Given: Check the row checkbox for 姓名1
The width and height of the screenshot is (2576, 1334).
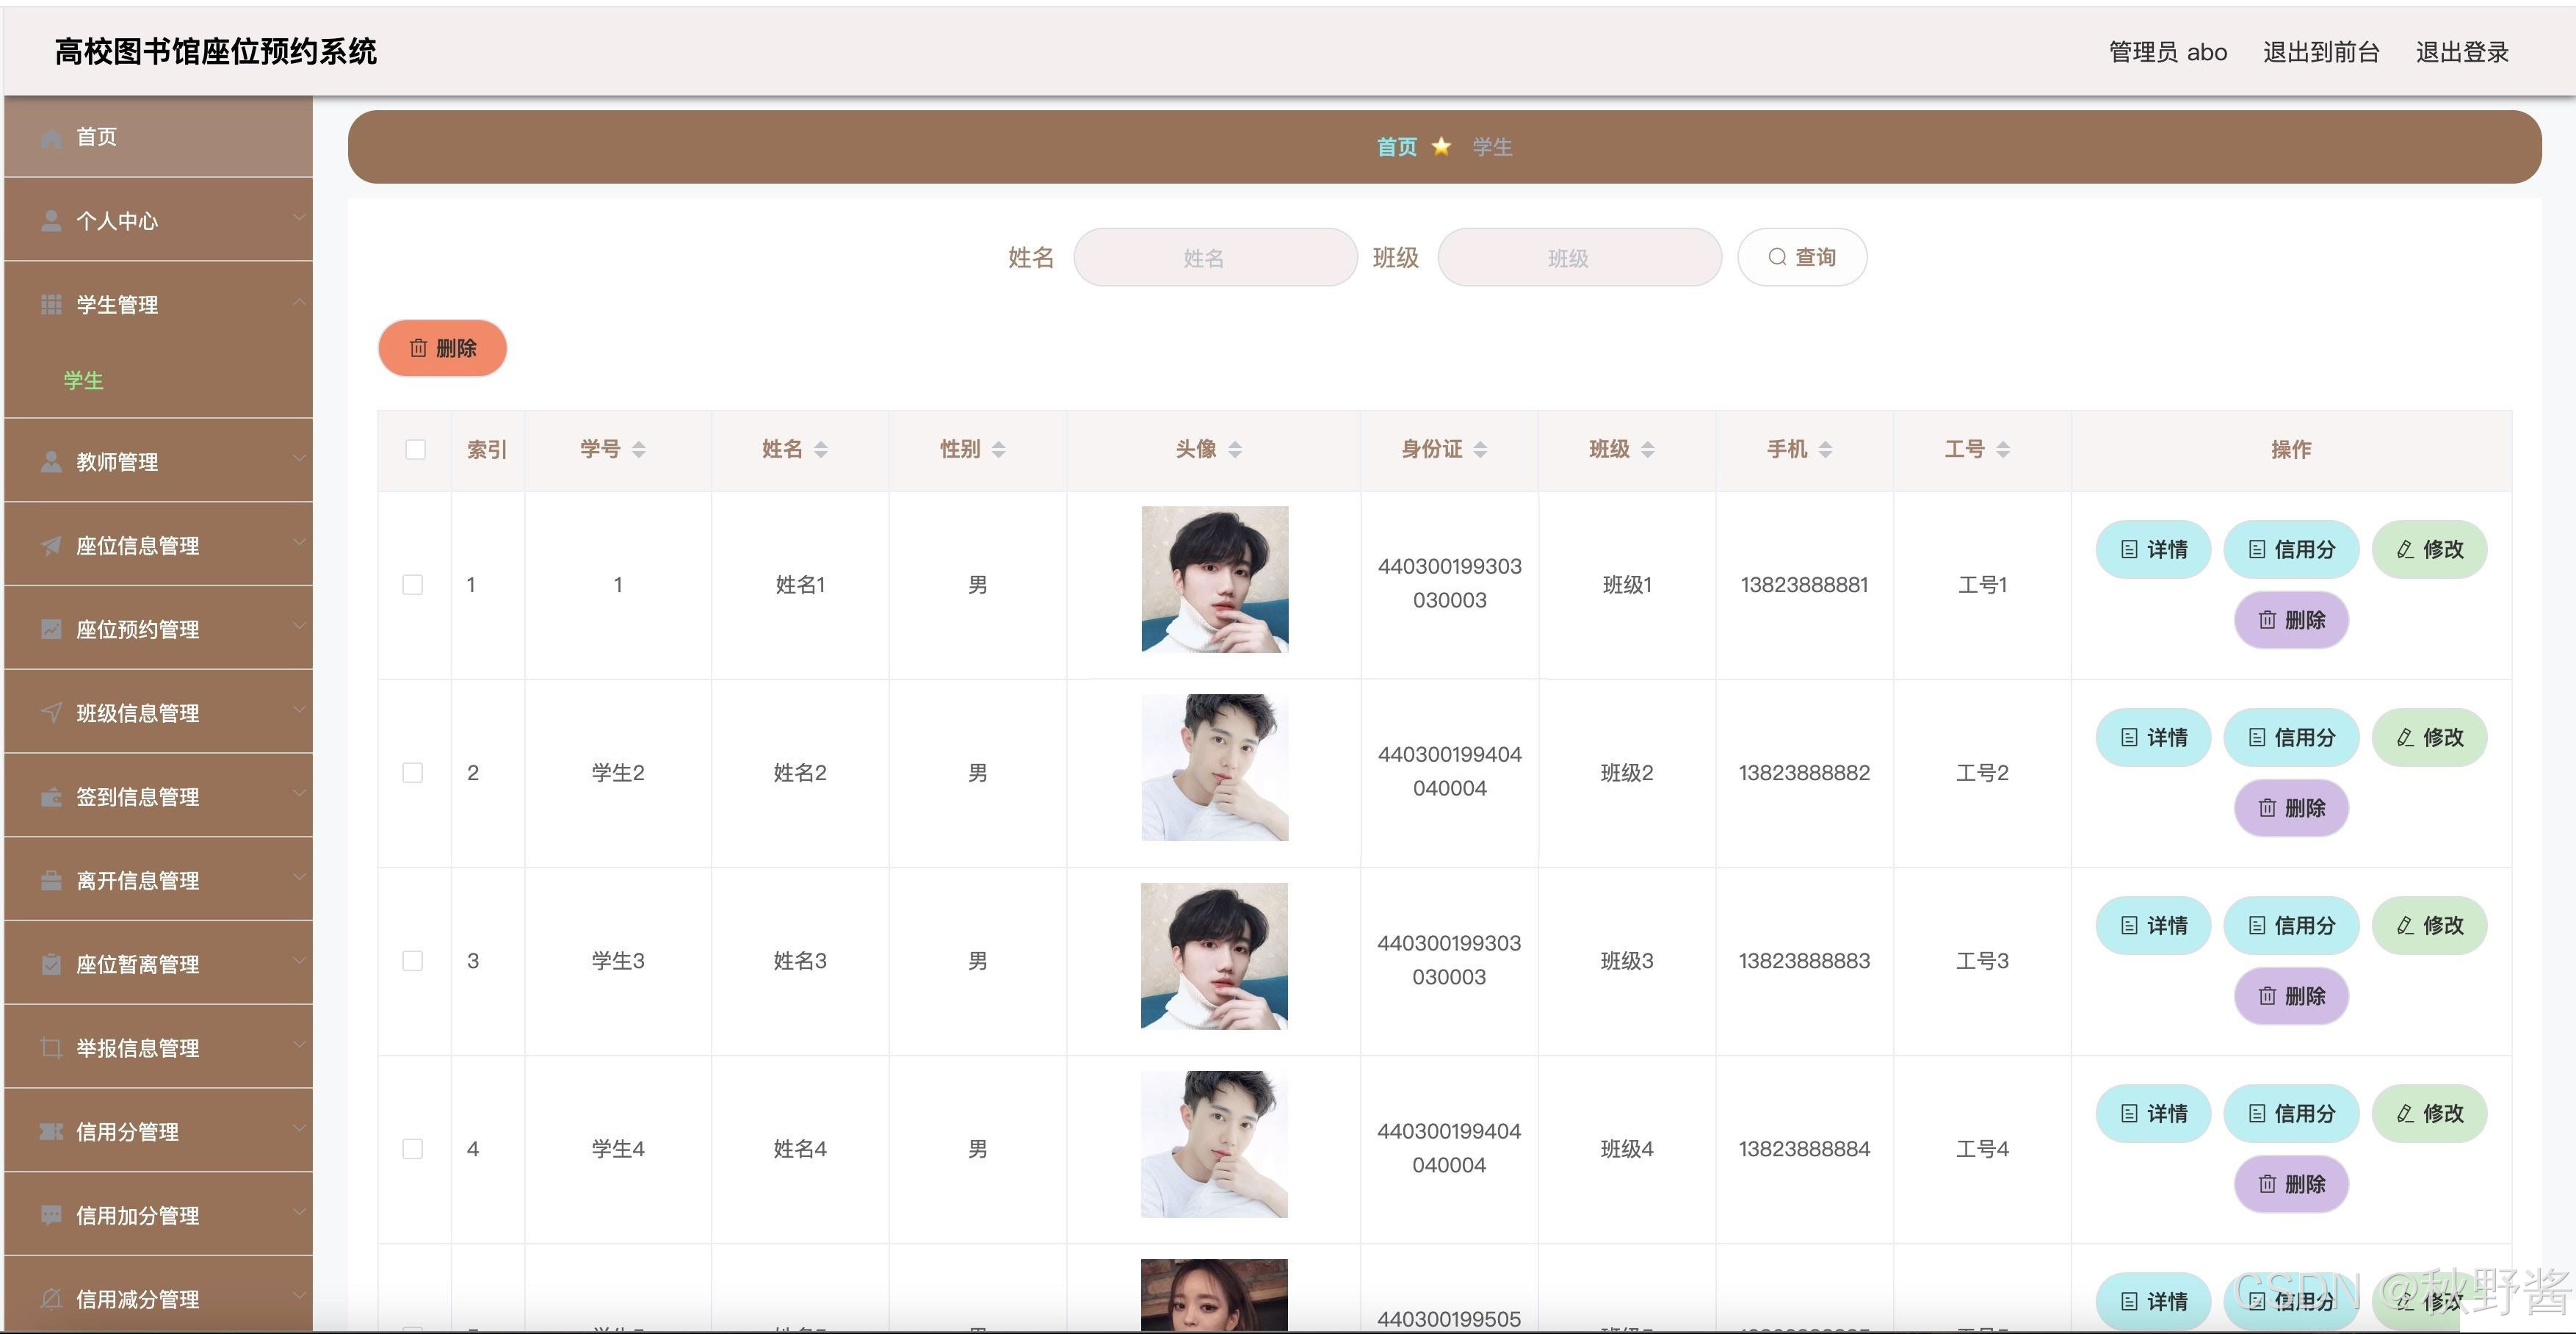Looking at the screenshot, I should coord(412,585).
